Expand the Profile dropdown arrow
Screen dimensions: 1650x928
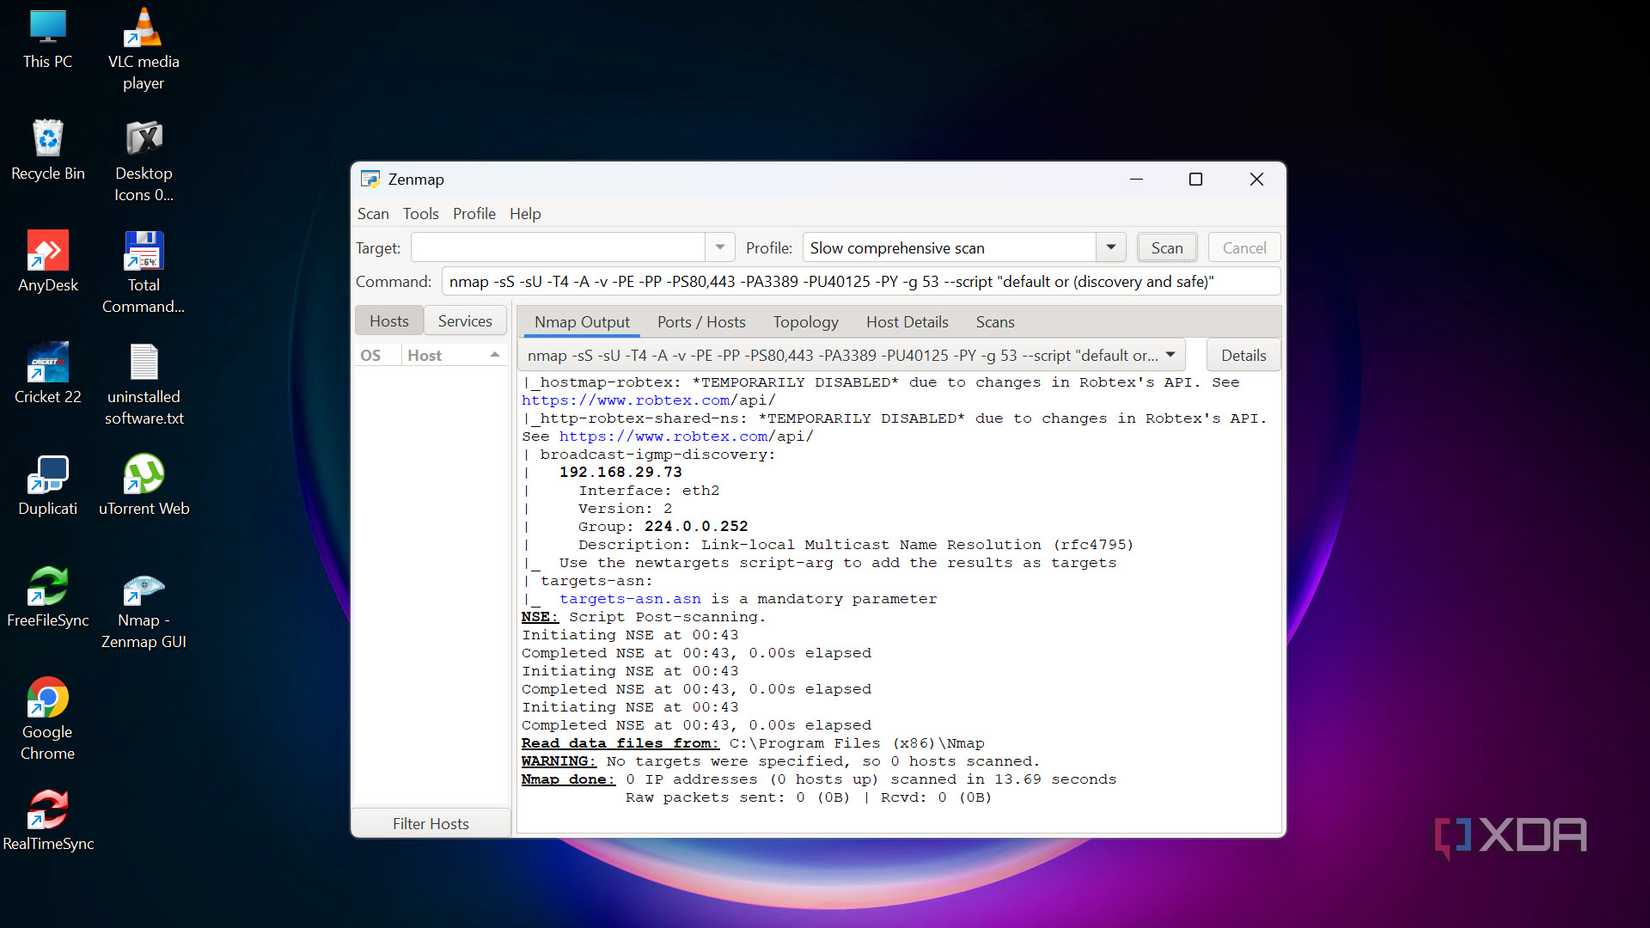1111,248
